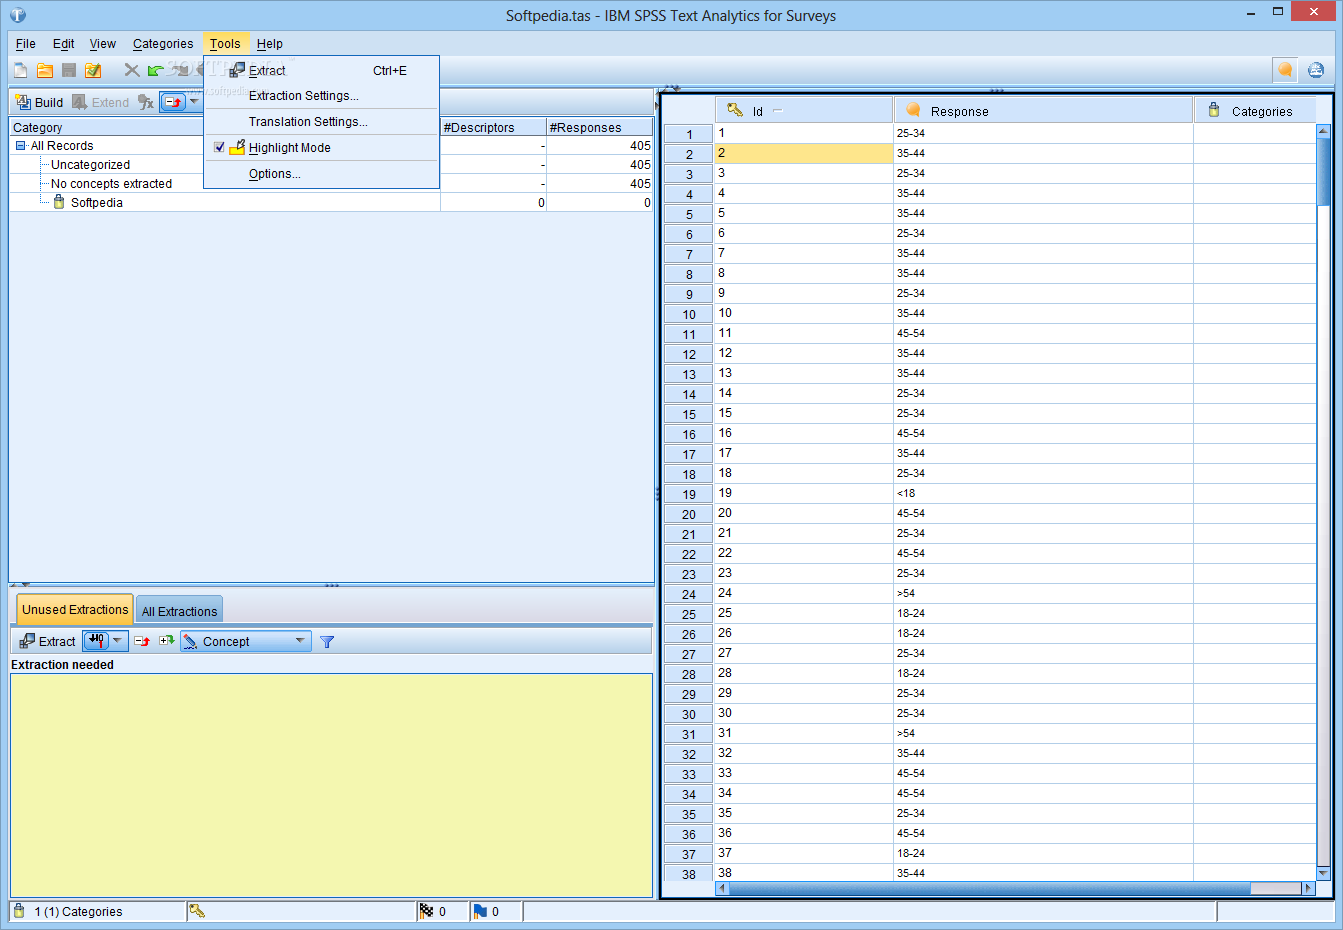Click data table horizontal scrollbar left arrow
This screenshot has width=1343, height=930.
pos(722,888)
